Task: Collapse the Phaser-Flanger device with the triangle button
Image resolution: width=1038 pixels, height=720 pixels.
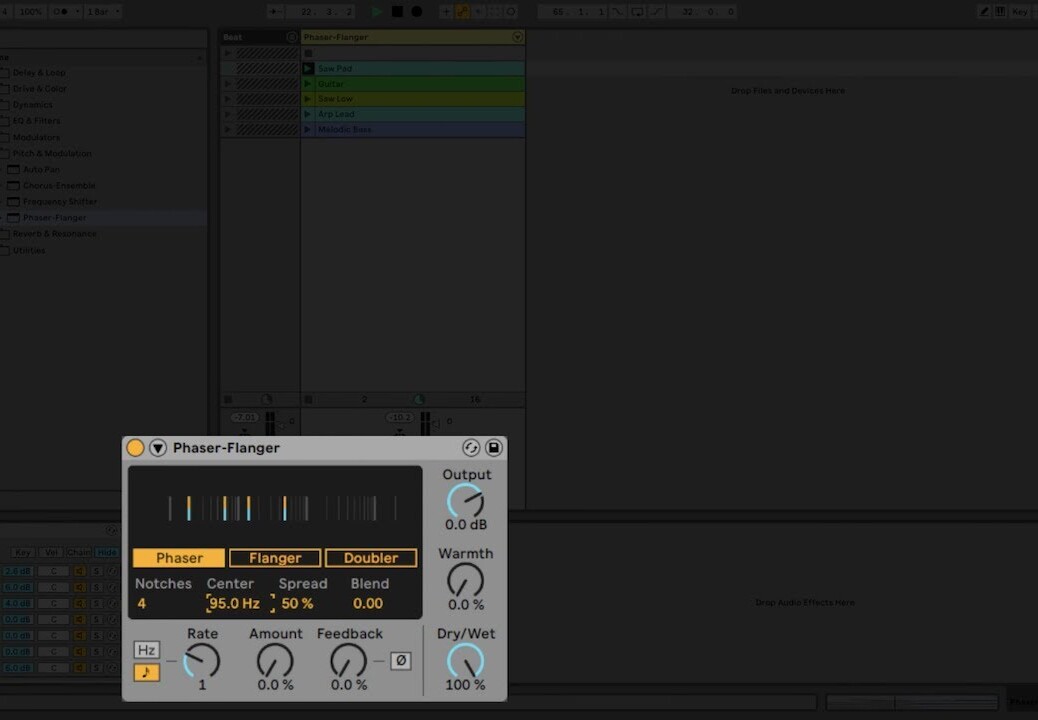Action: click(x=158, y=448)
